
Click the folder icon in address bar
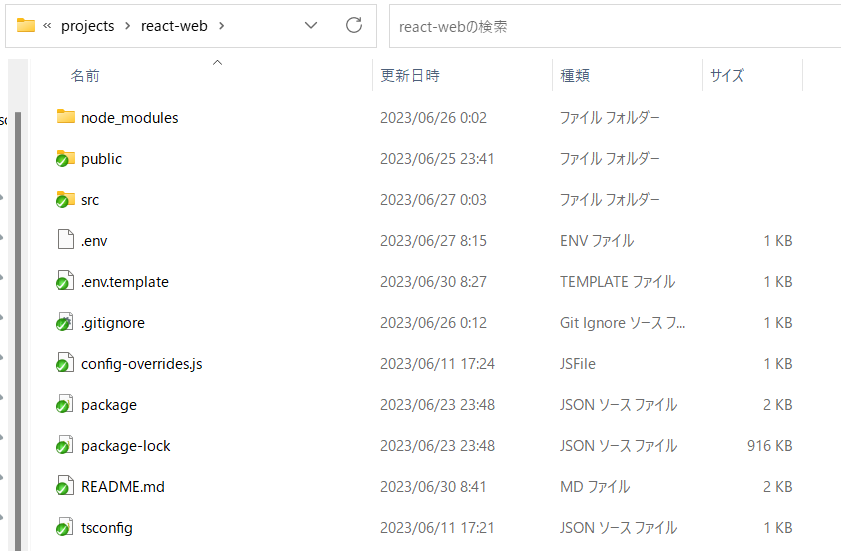pyautogui.click(x=26, y=25)
